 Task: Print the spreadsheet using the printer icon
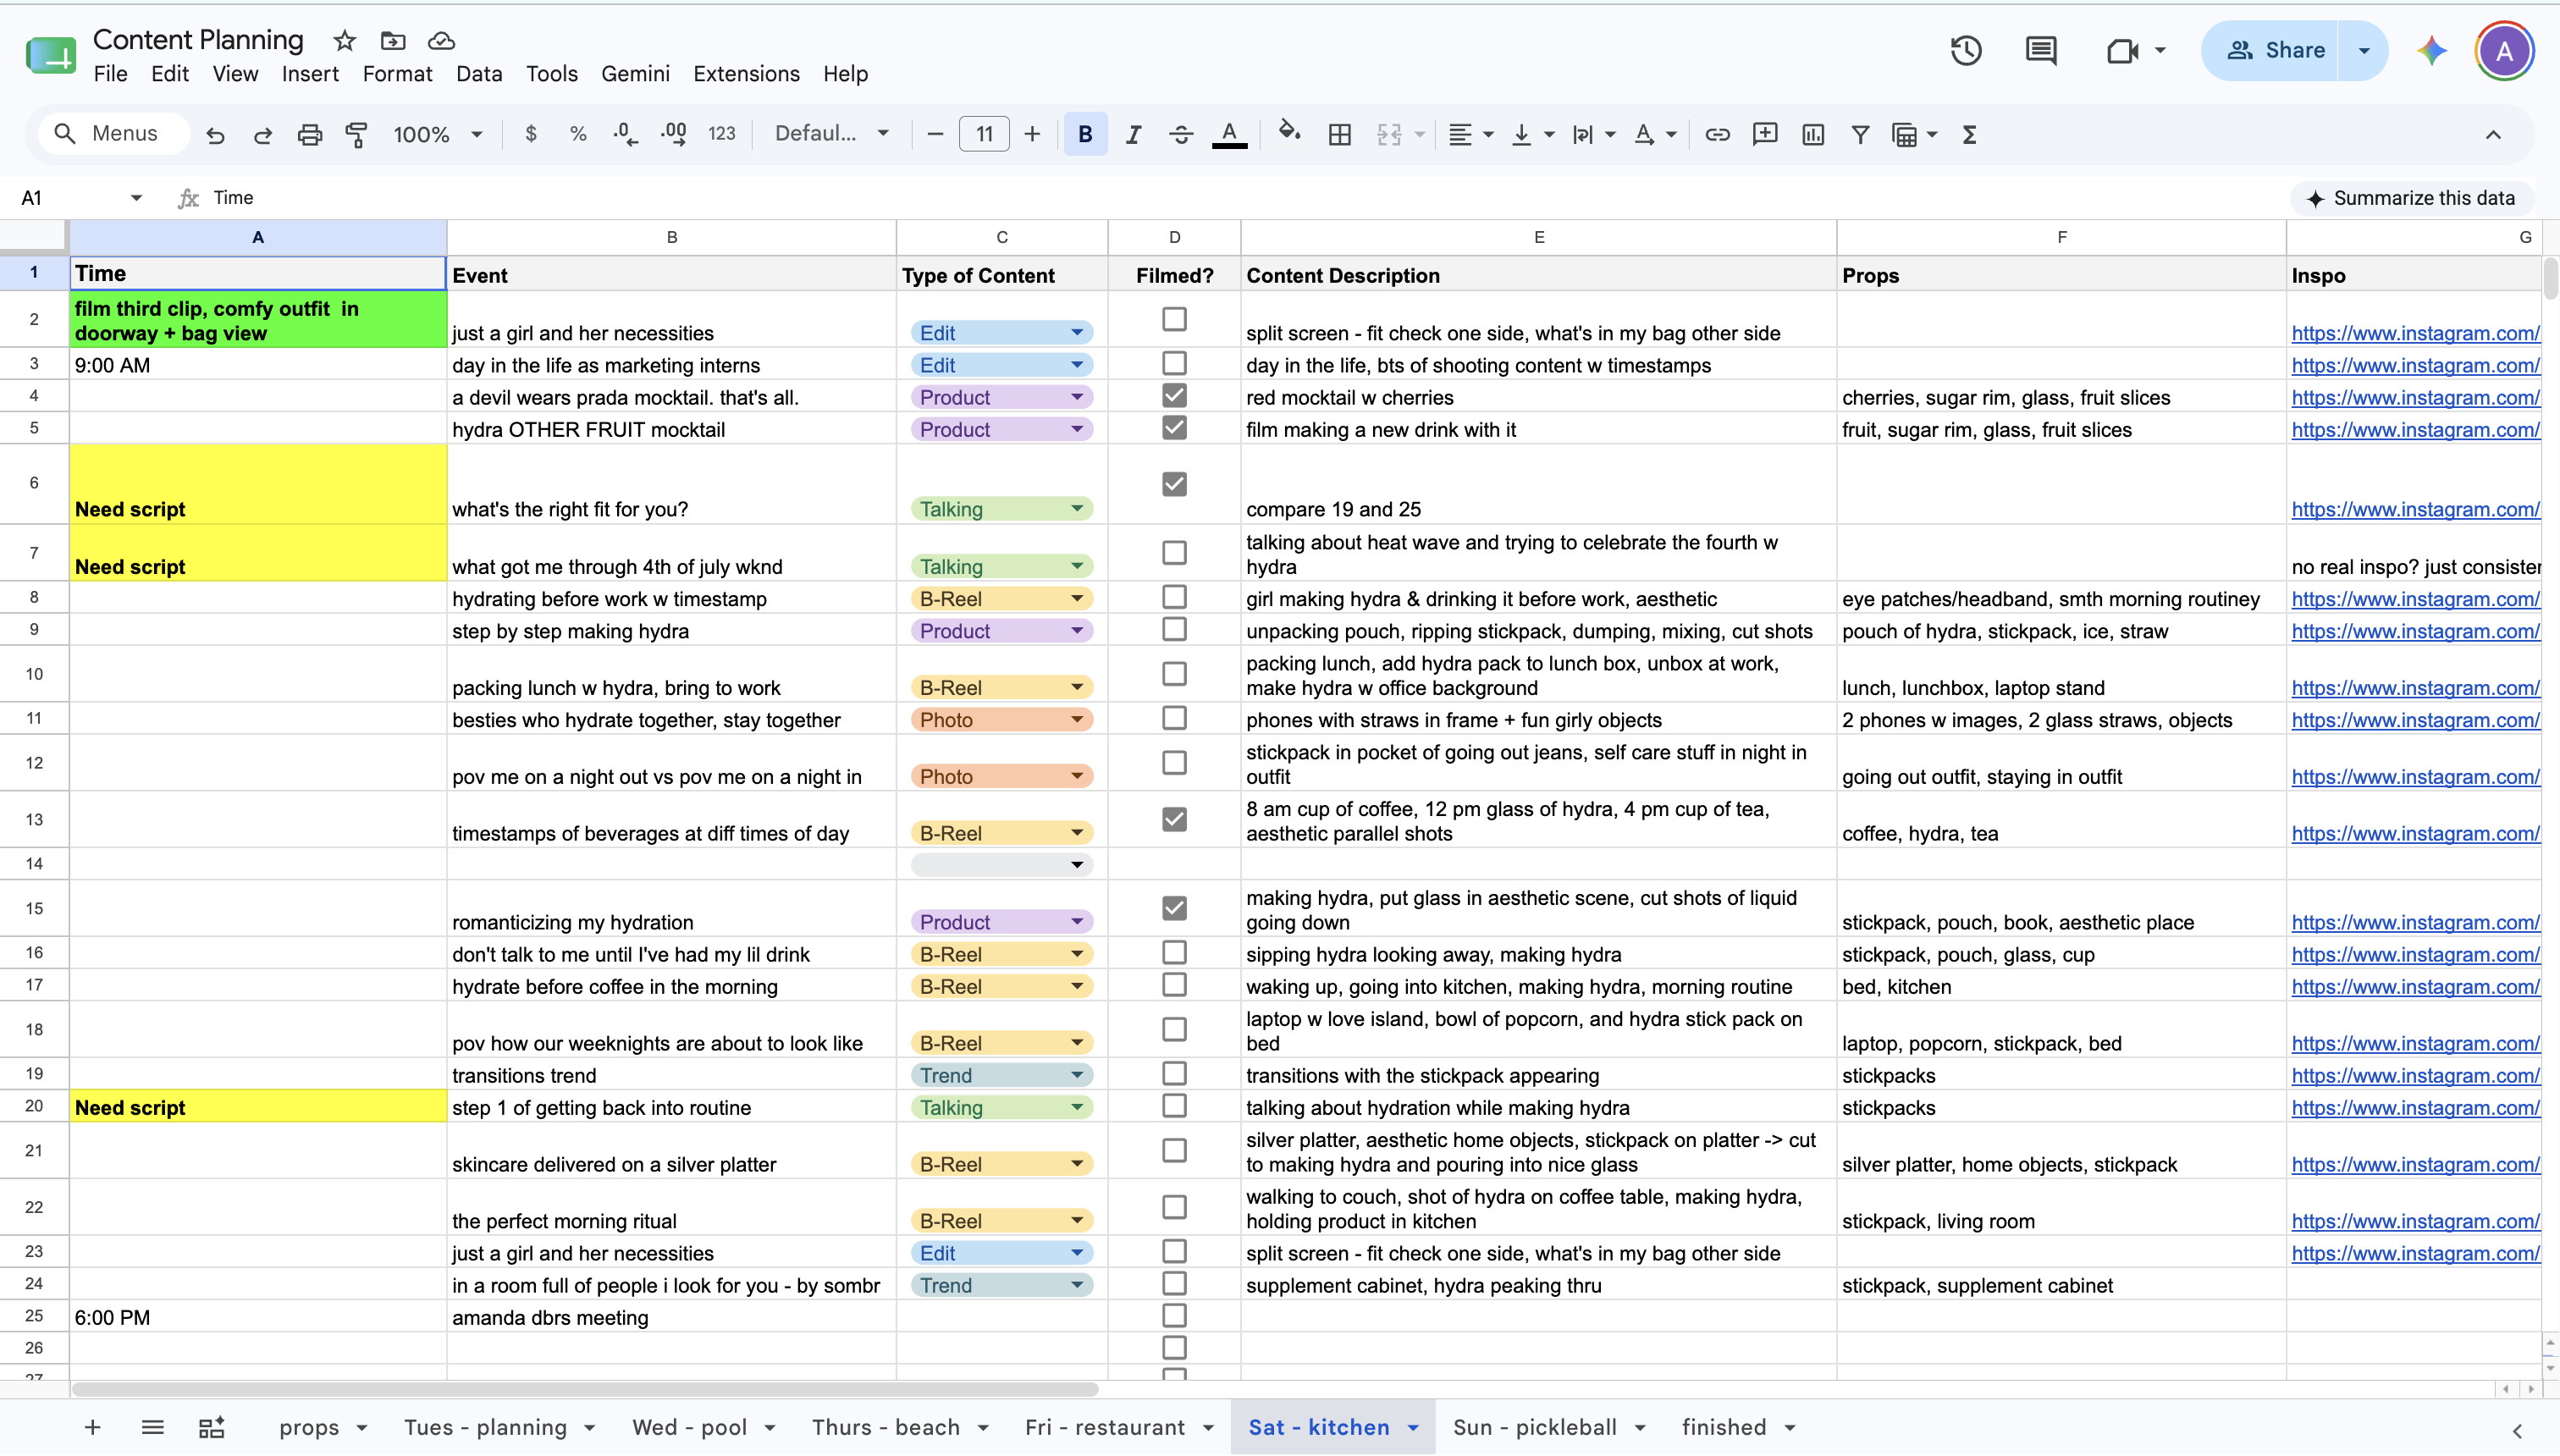pyautogui.click(x=310, y=134)
